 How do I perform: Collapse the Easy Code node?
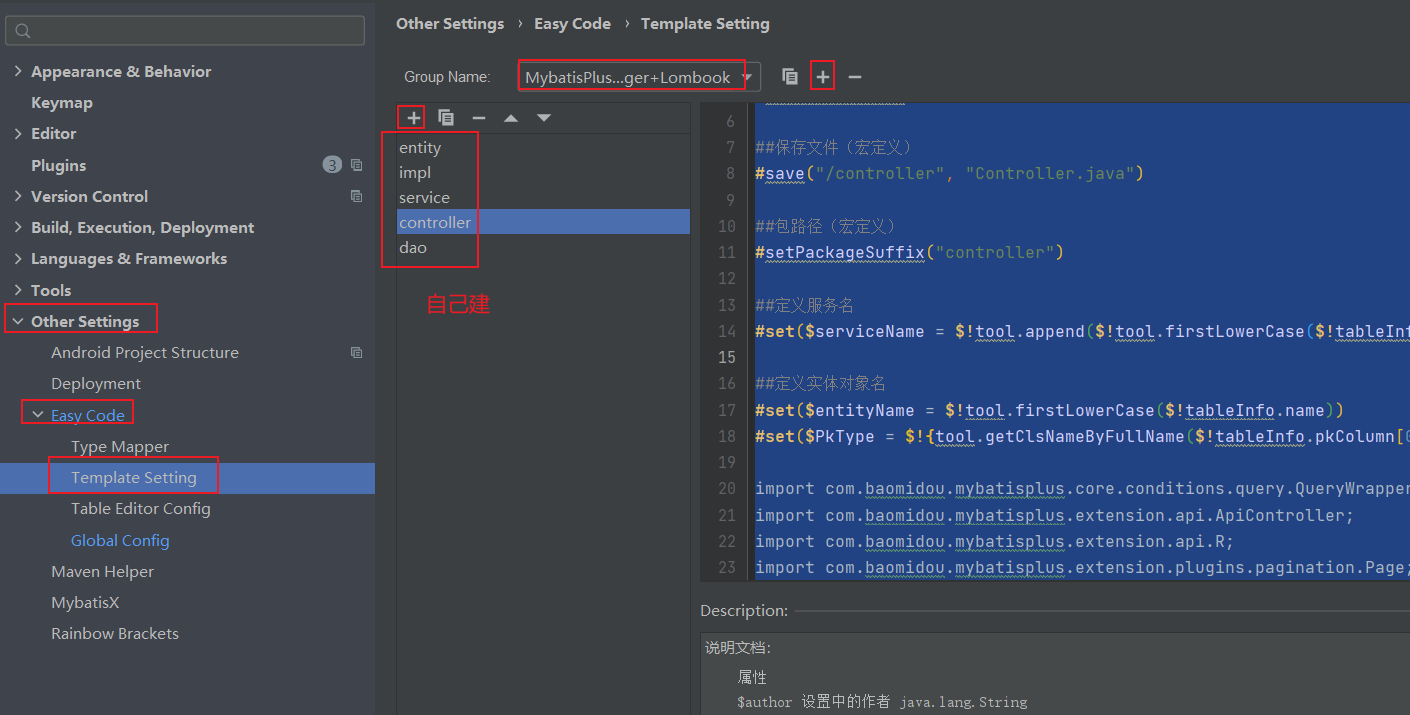(x=38, y=415)
